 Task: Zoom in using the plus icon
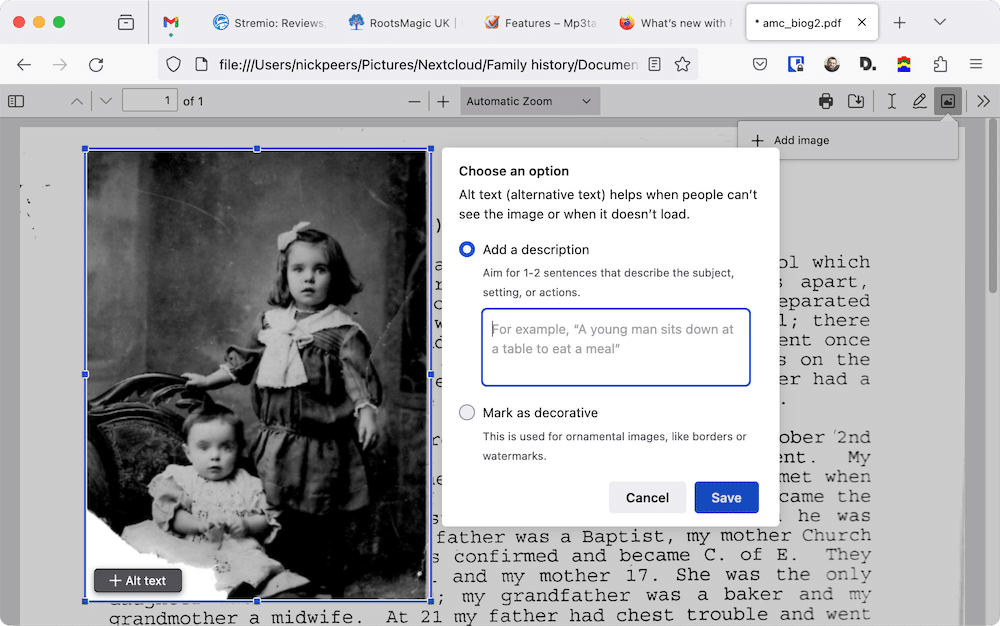[x=441, y=100]
